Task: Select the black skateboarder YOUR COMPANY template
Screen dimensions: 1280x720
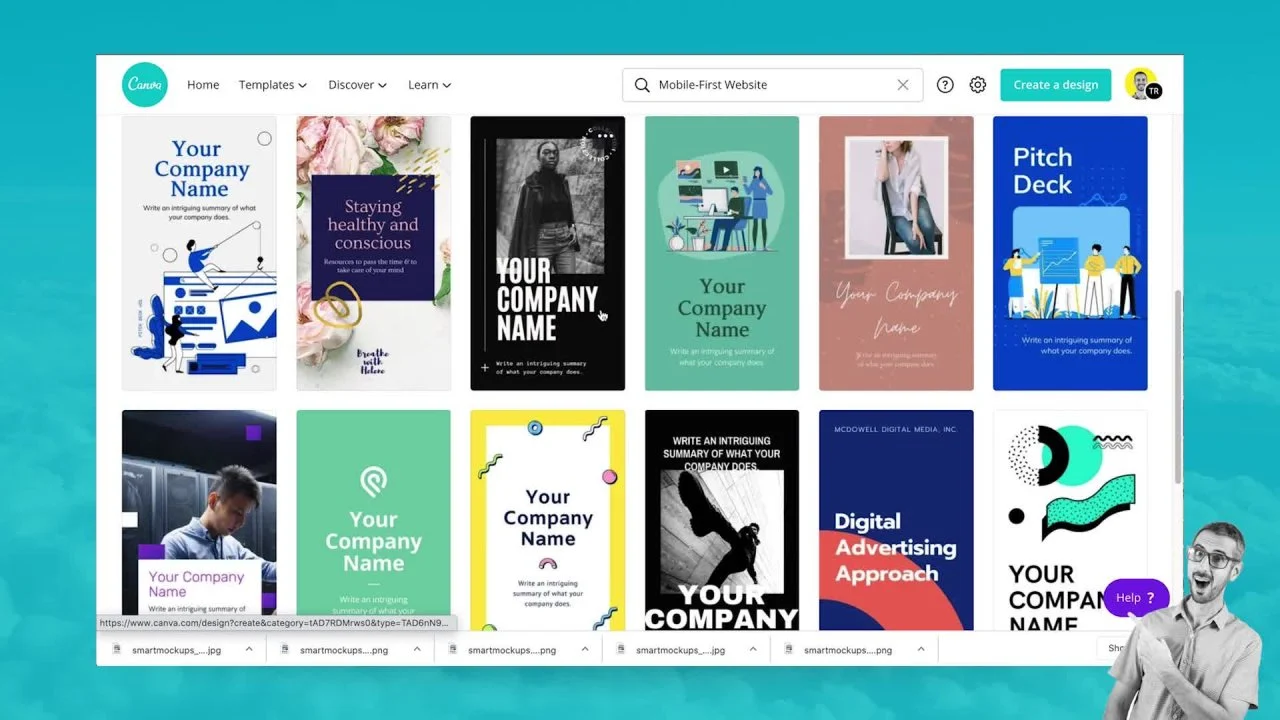Action: 722,520
